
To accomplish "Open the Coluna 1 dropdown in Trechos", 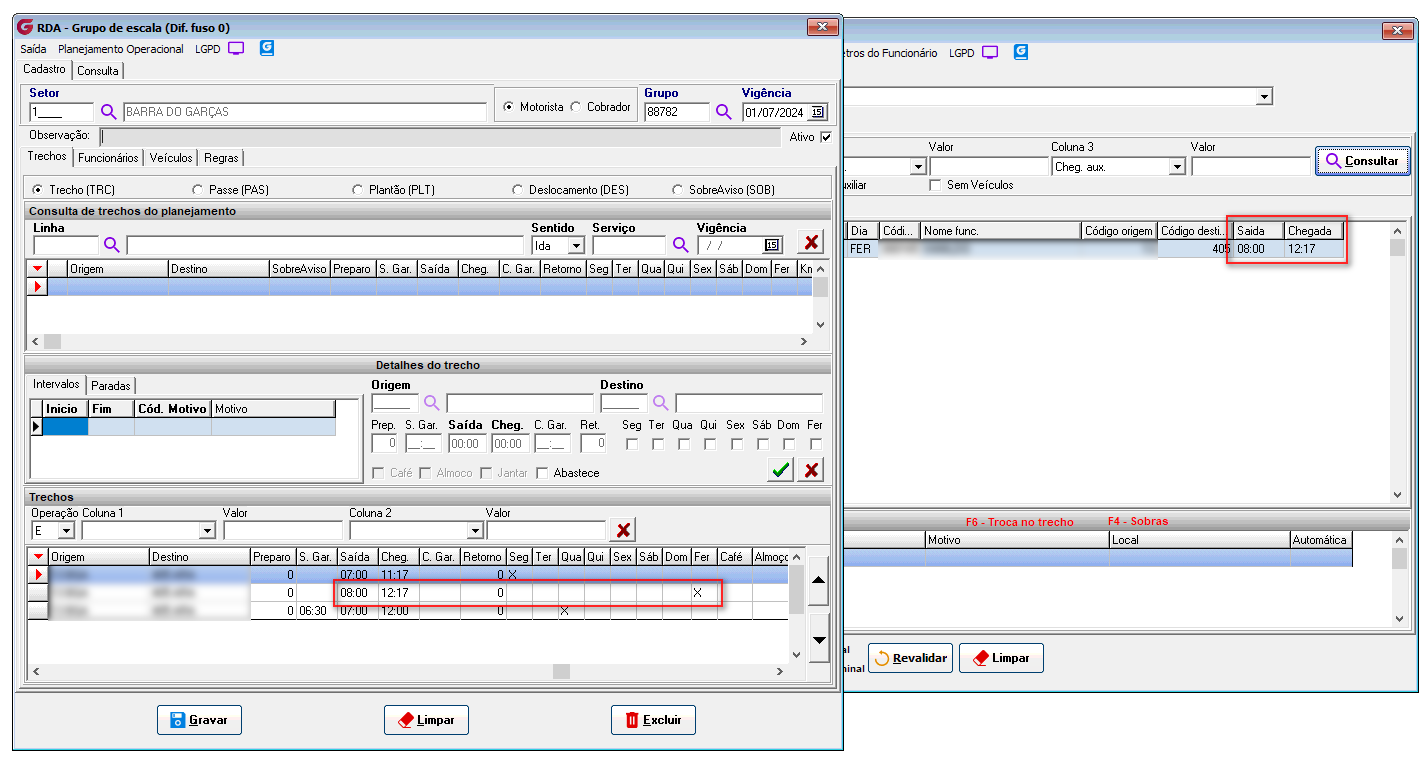I will pyautogui.click(x=207, y=530).
